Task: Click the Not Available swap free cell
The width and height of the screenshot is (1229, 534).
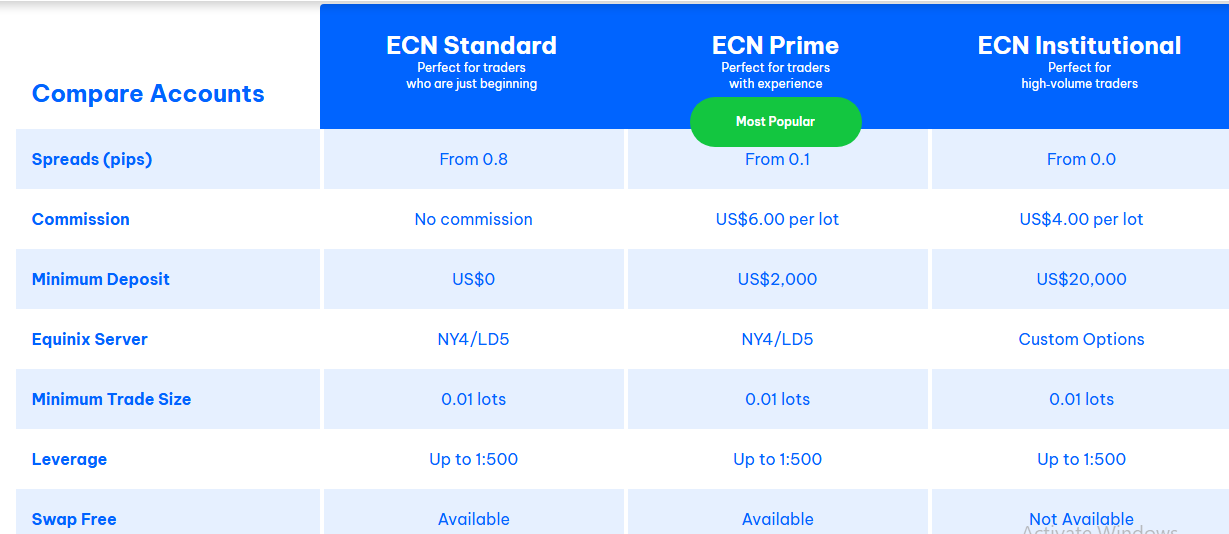Action: point(1081,519)
